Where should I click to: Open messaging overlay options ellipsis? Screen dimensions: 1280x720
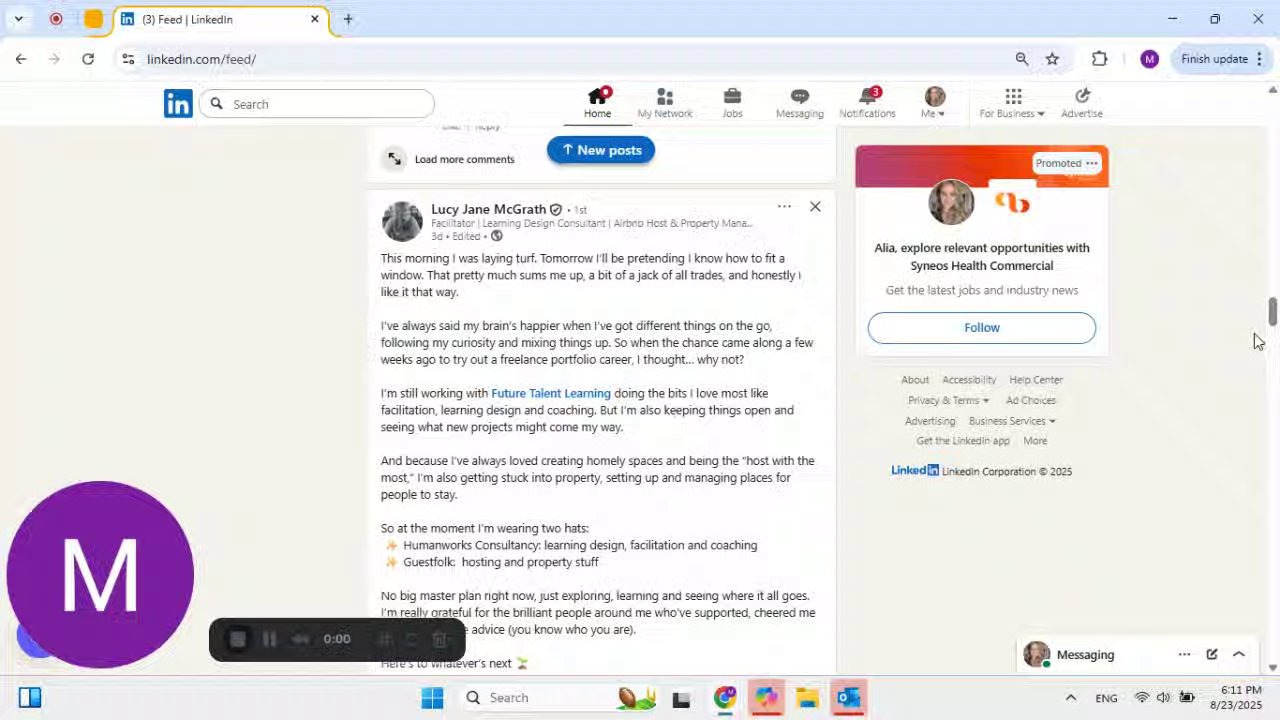click(x=1184, y=654)
